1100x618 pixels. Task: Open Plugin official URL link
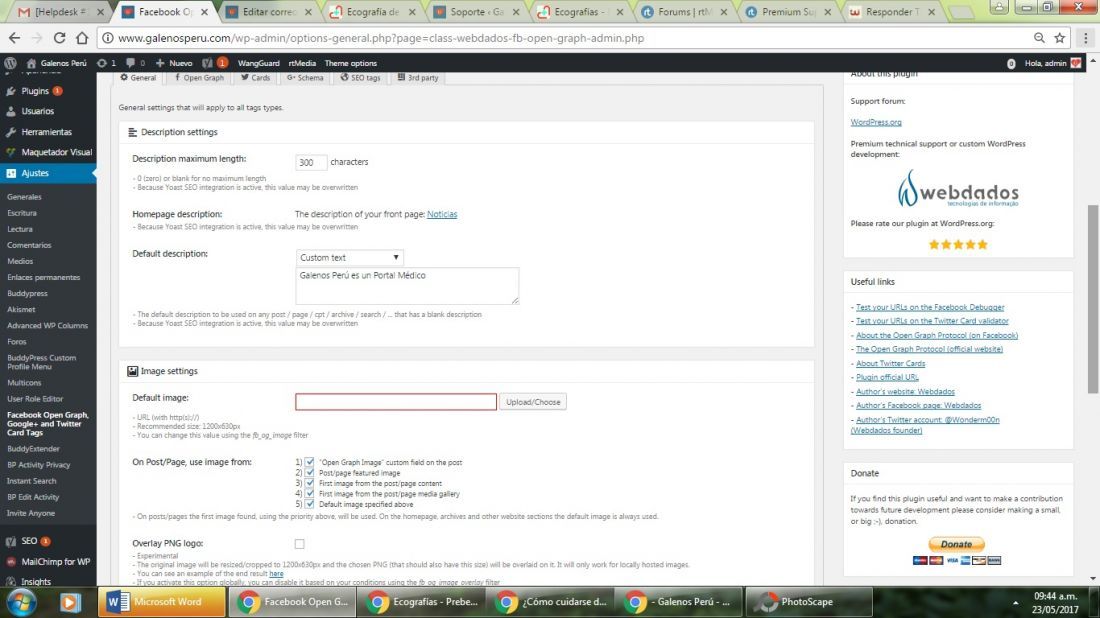click(887, 377)
